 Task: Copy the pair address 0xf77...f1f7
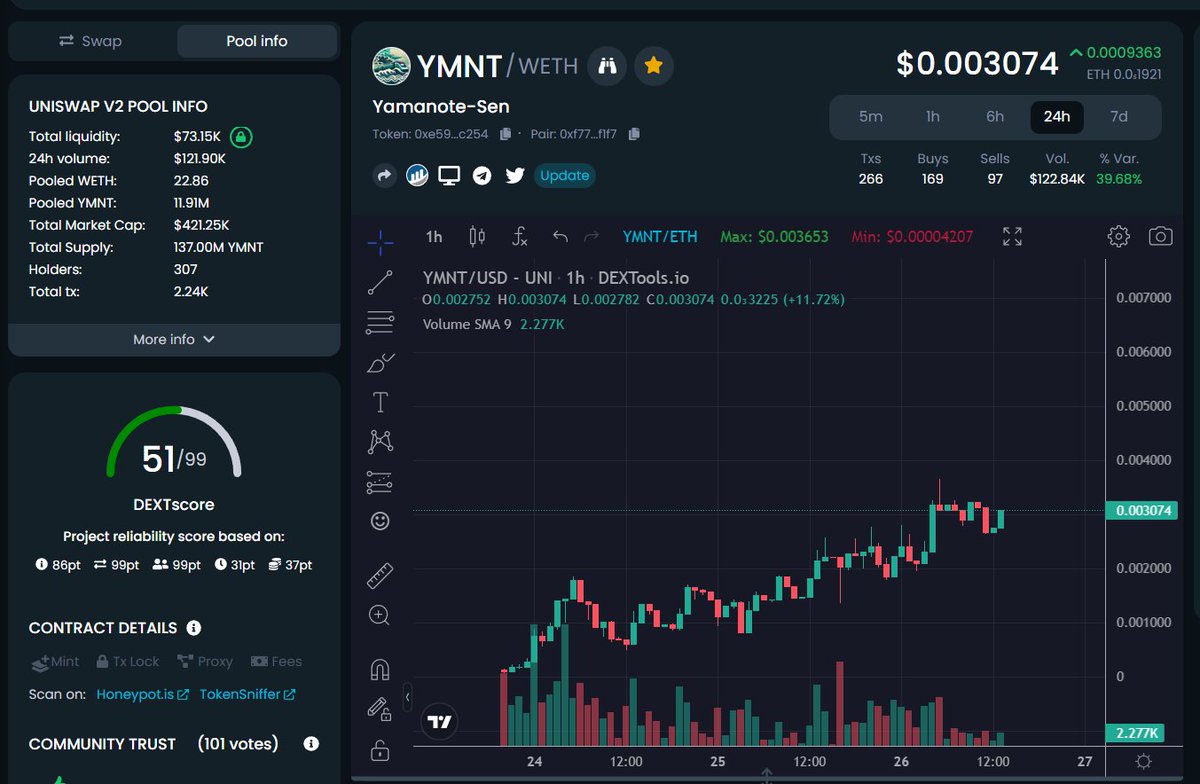point(634,134)
